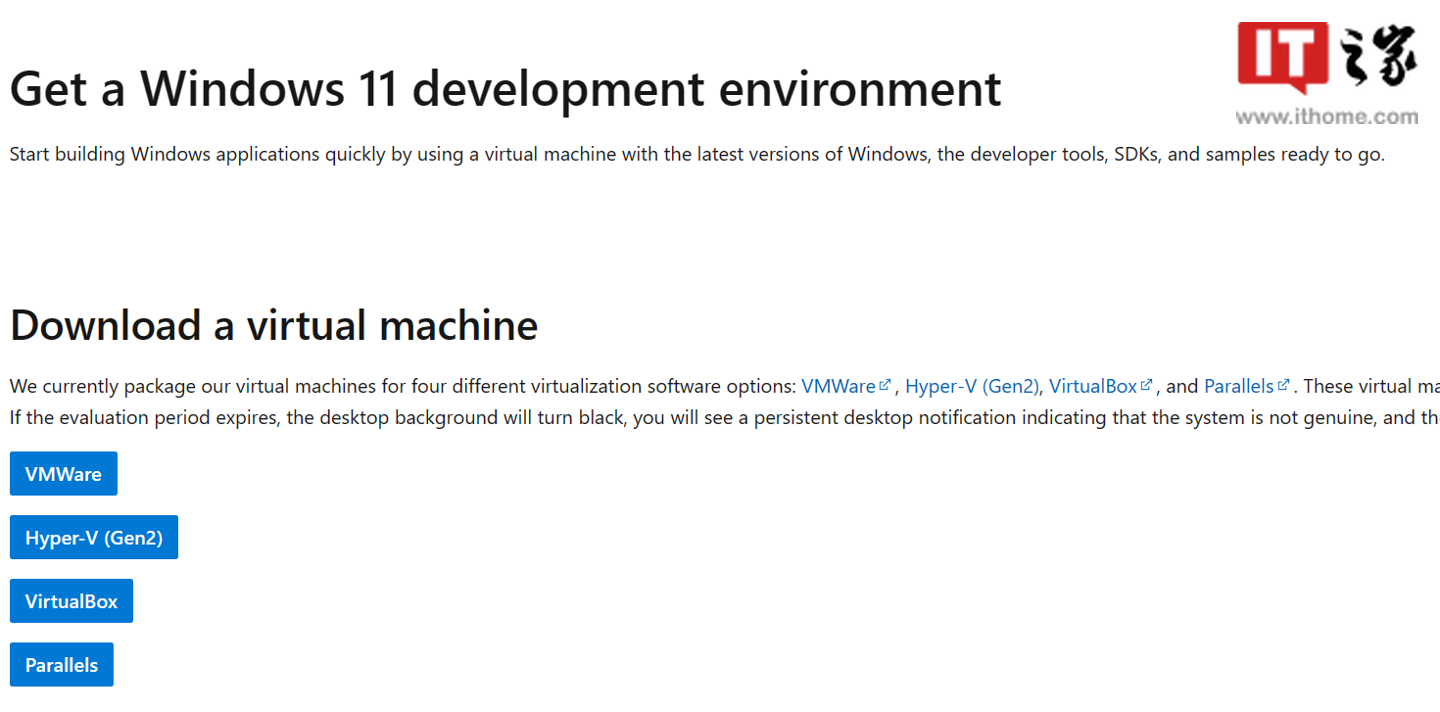Click the 'If the evaluation period expires' sentence
Image resolution: width=1440 pixels, height=712 pixels.
pos(700,418)
